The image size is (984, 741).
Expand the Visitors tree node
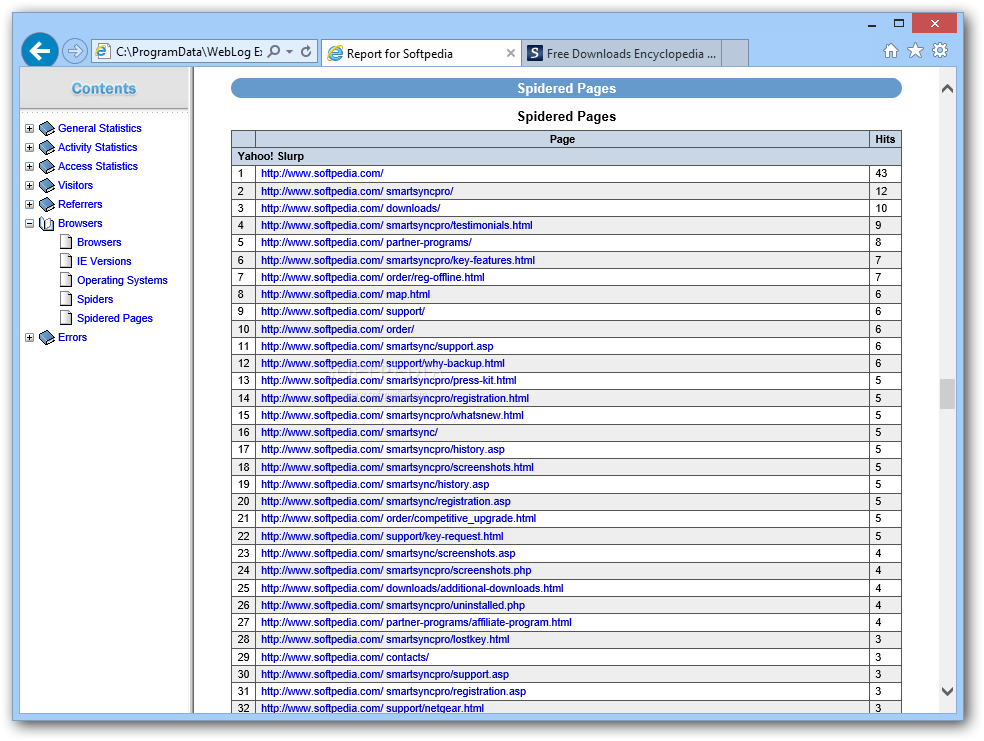(29, 186)
